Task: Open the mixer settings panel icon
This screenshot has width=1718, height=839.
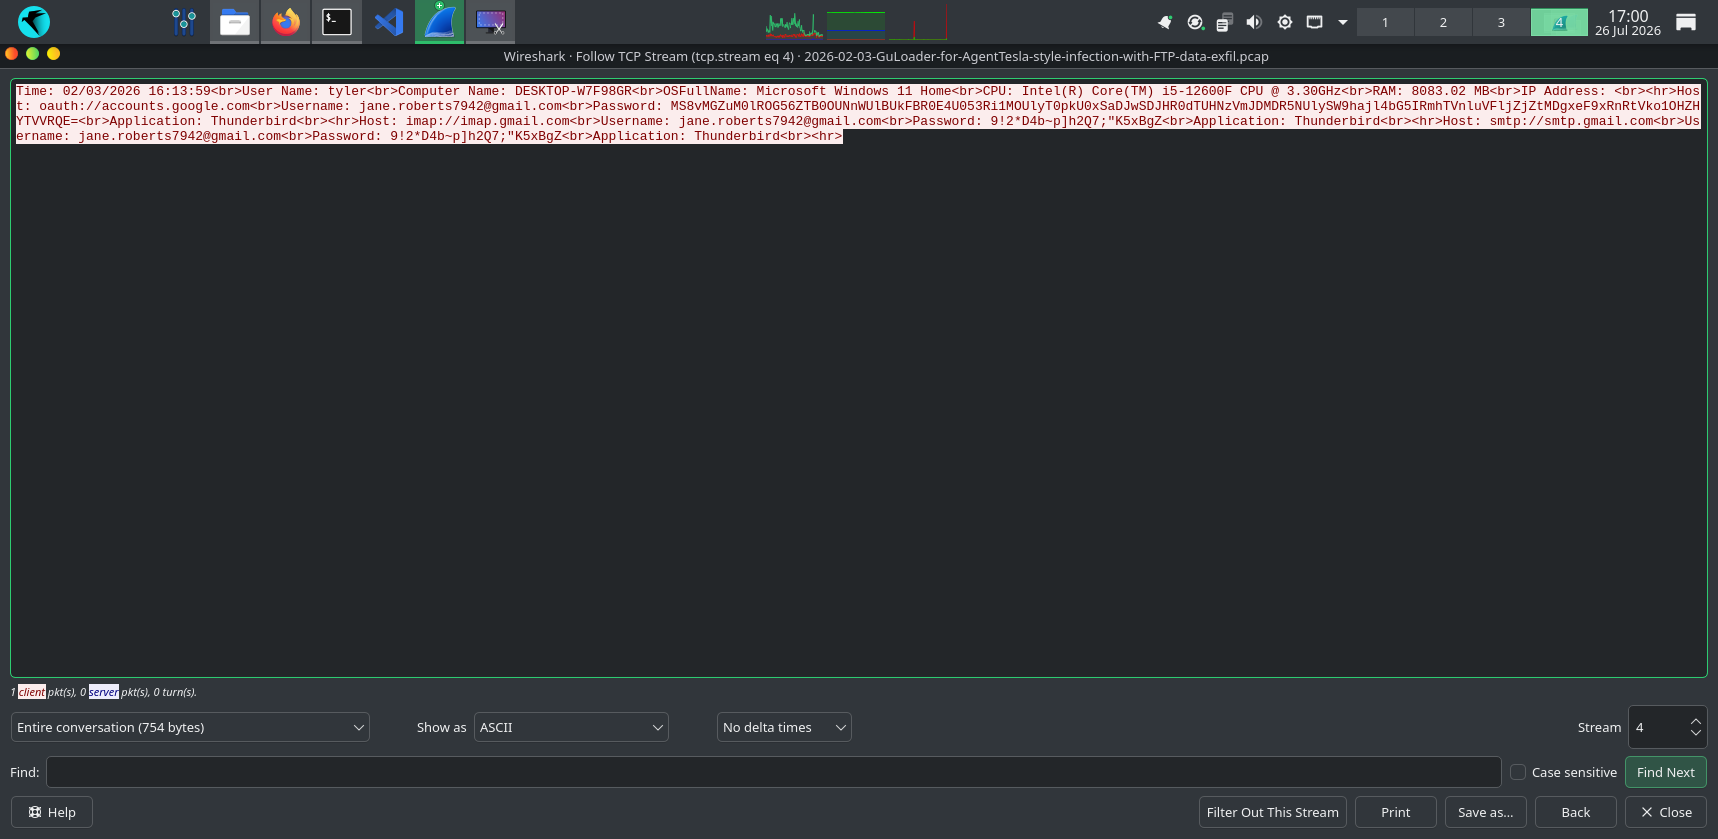Action: [183, 22]
